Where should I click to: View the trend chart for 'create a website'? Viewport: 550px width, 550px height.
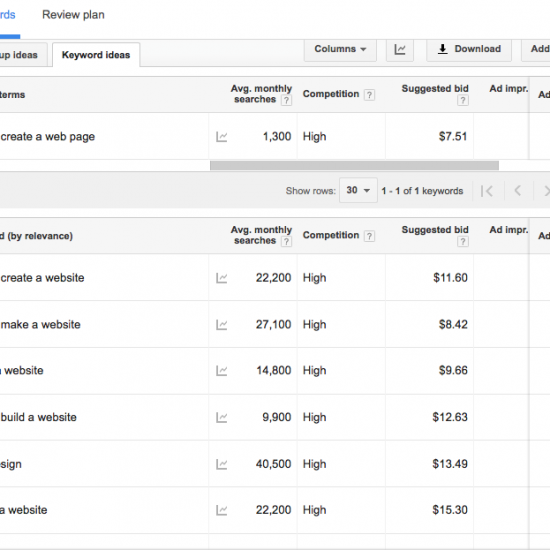[x=221, y=278]
